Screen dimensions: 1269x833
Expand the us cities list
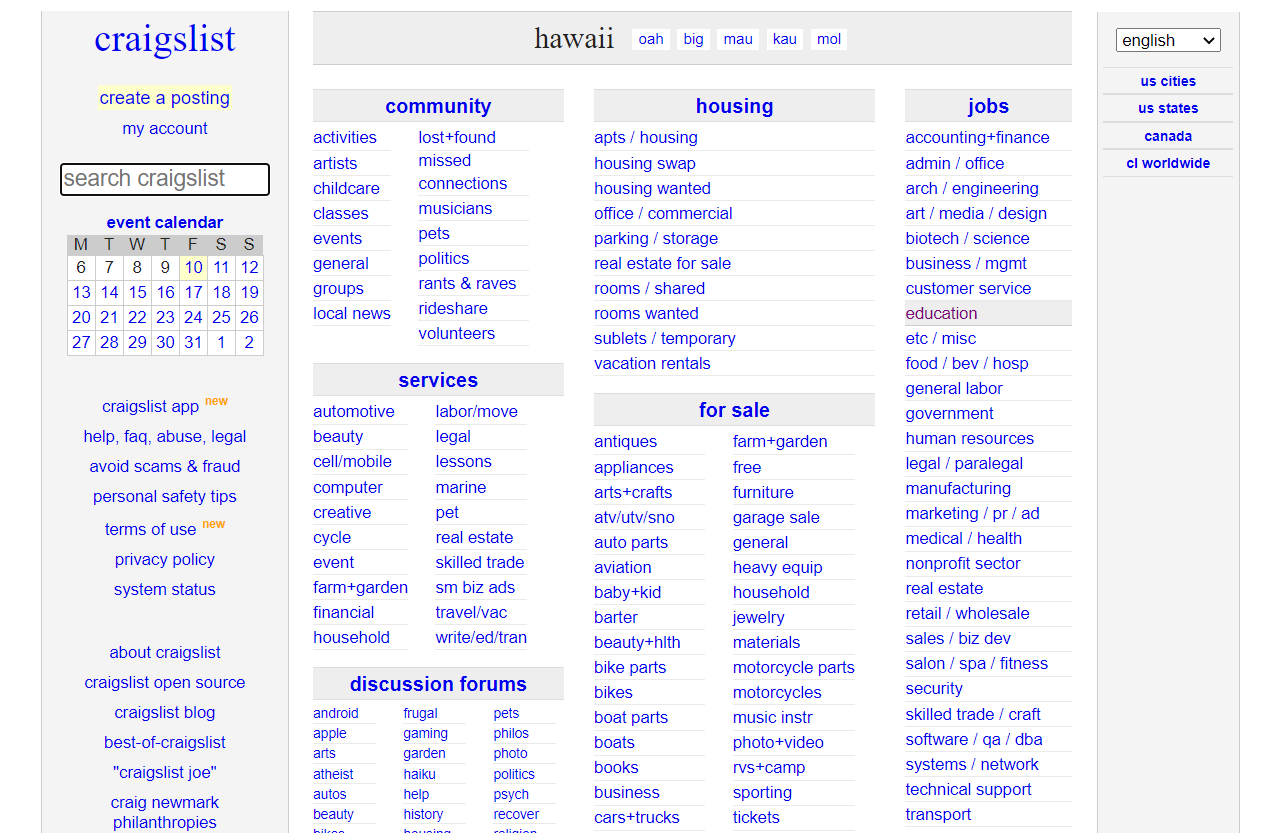[x=1168, y=81]
